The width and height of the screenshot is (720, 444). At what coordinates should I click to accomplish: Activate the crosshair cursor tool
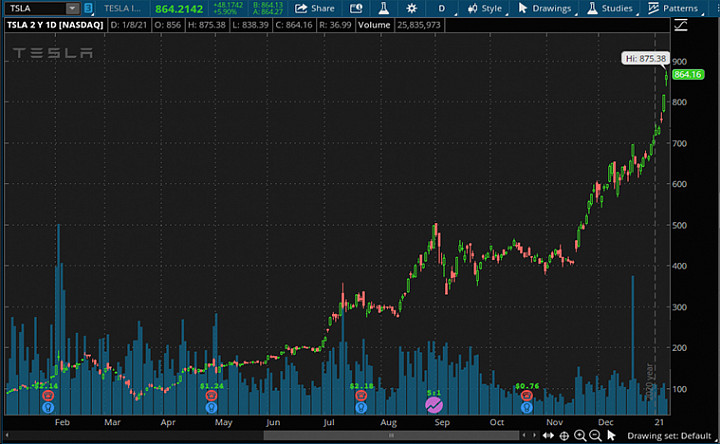[564, 435]
